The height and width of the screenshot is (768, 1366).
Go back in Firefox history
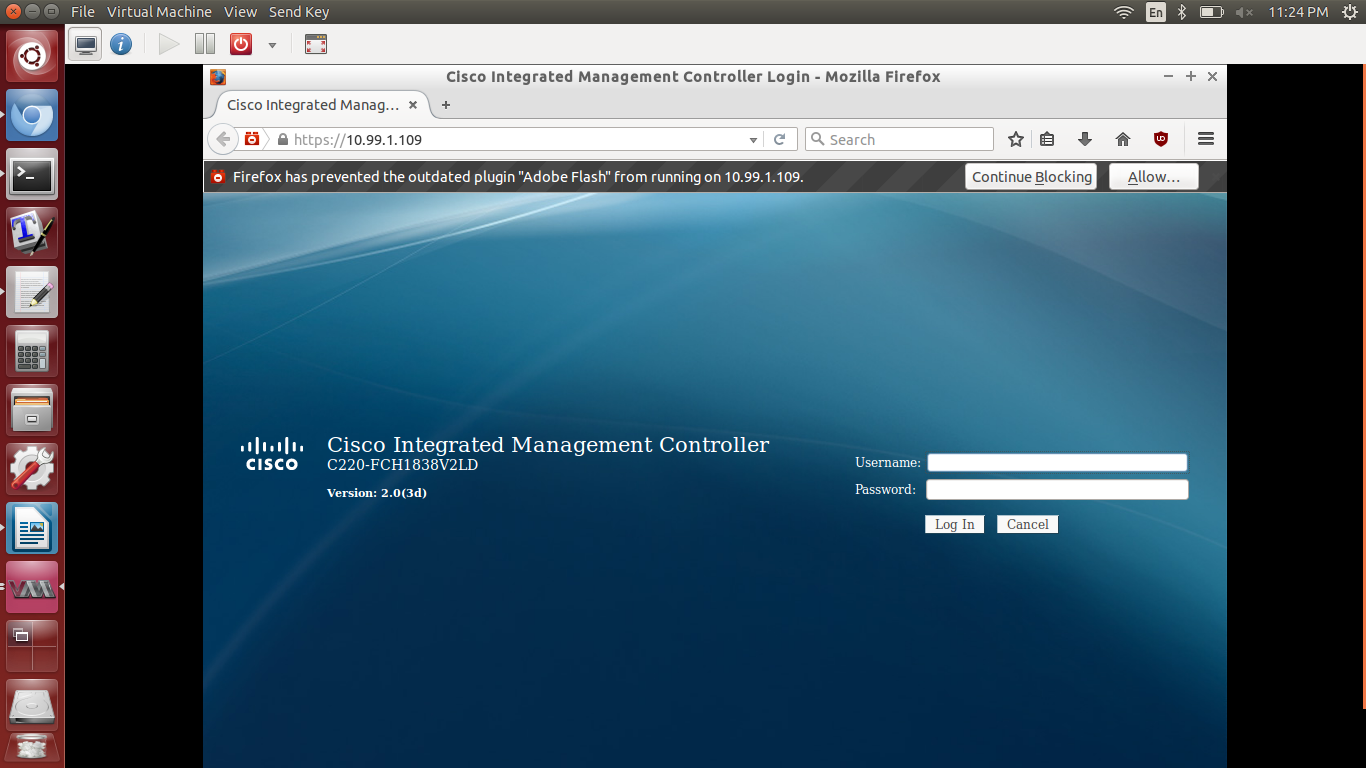tap(223, 139)
